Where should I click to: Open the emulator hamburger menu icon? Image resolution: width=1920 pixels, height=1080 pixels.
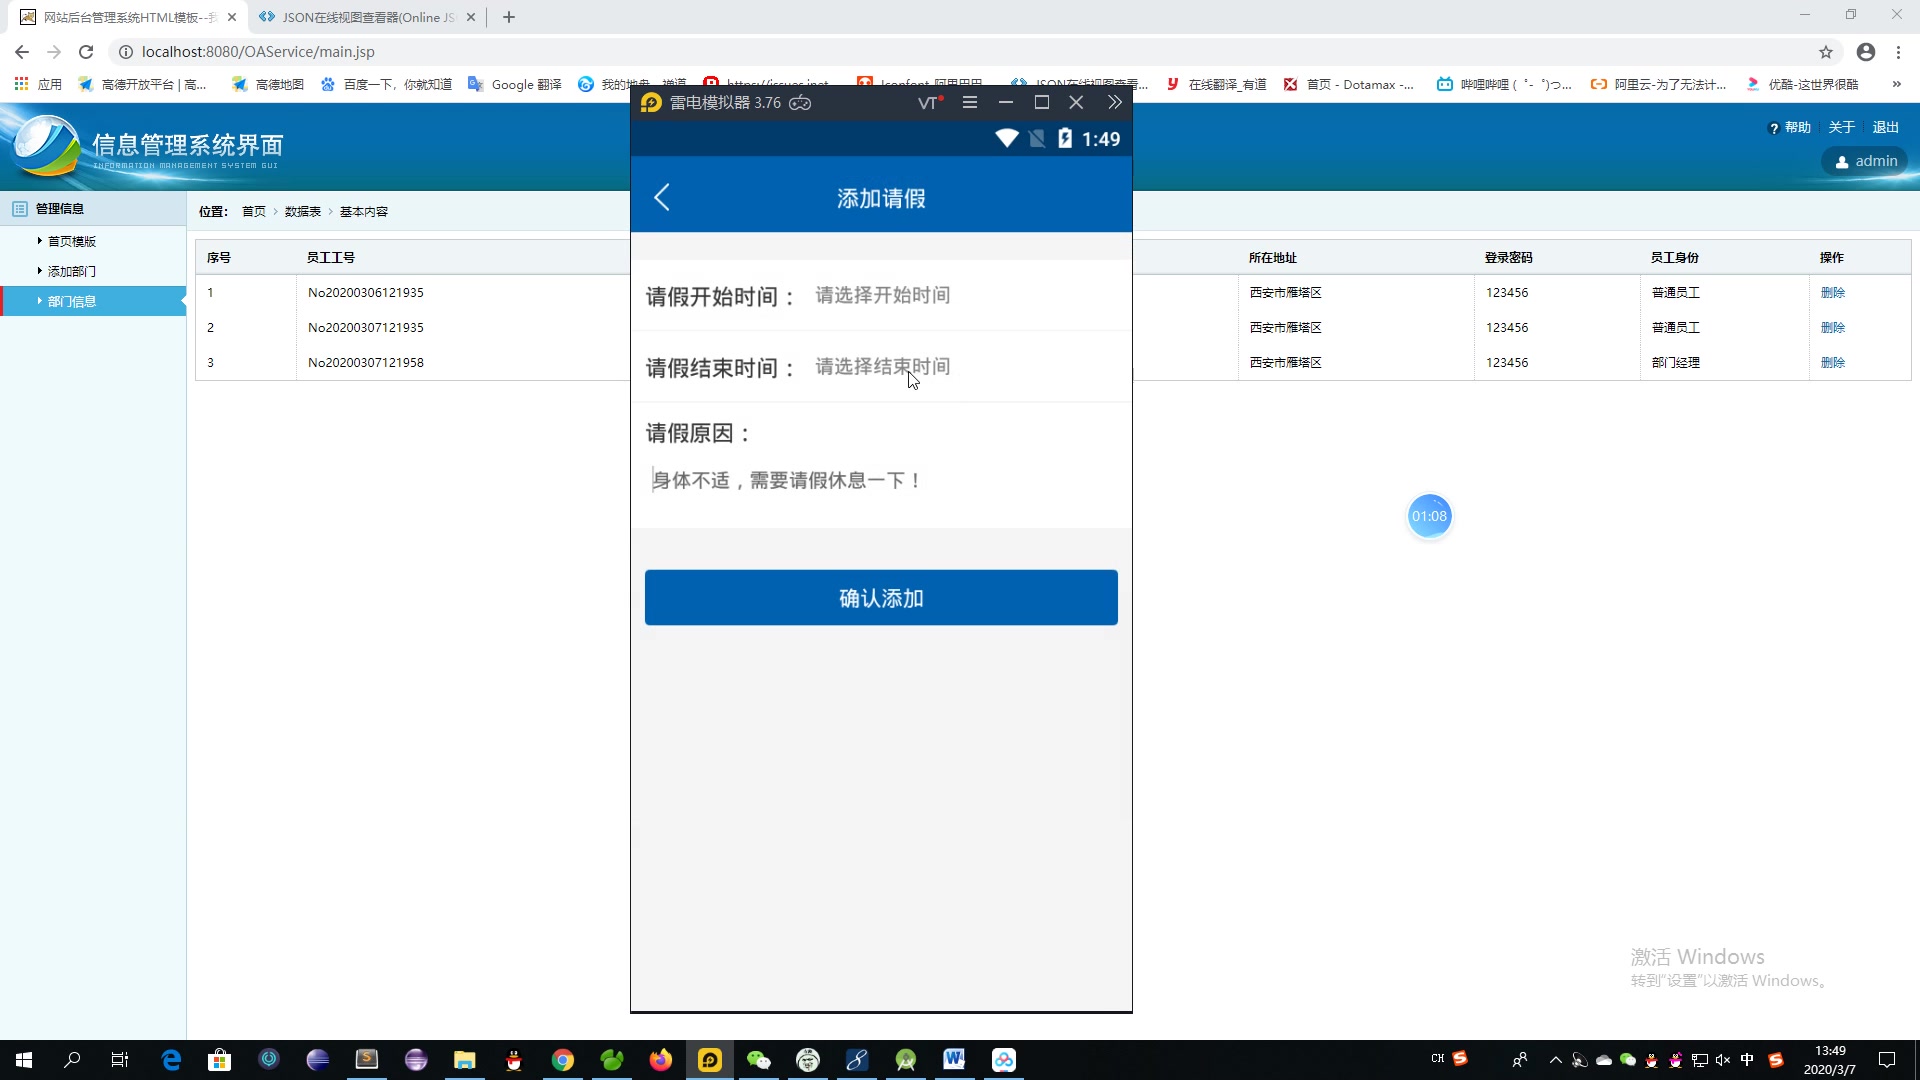(969, 102)
